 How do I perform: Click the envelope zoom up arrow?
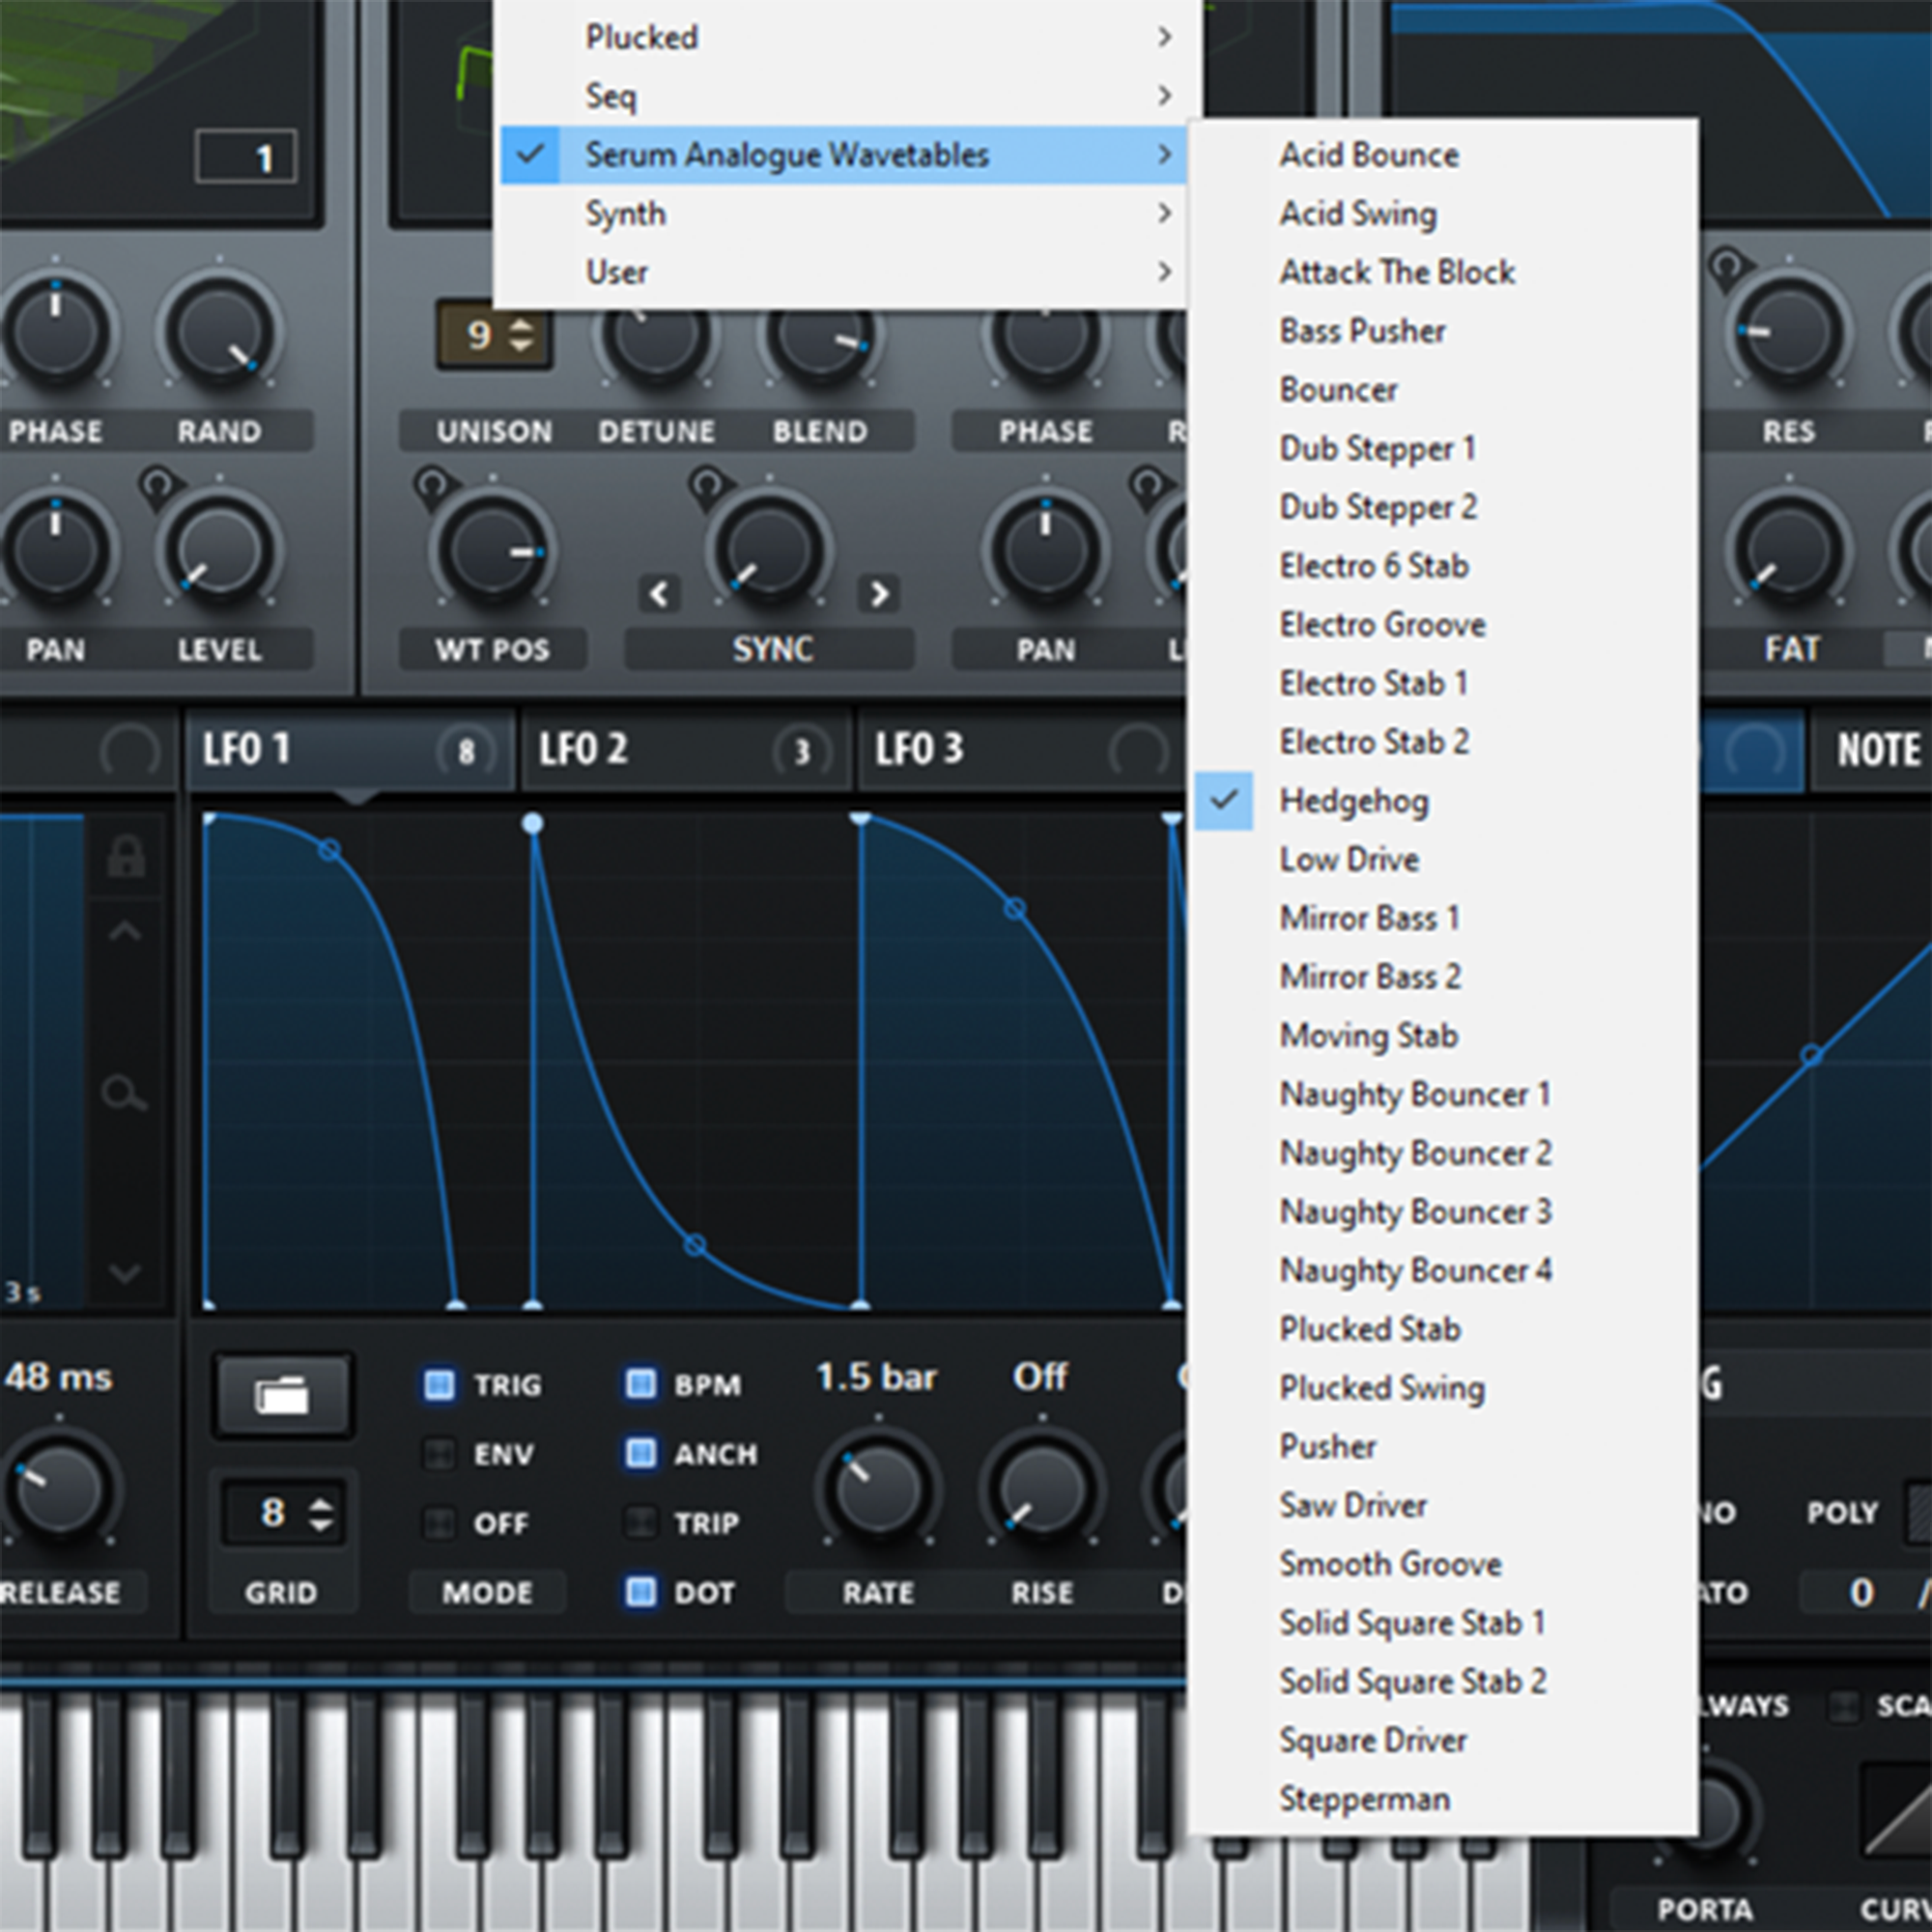click(125, 932)
